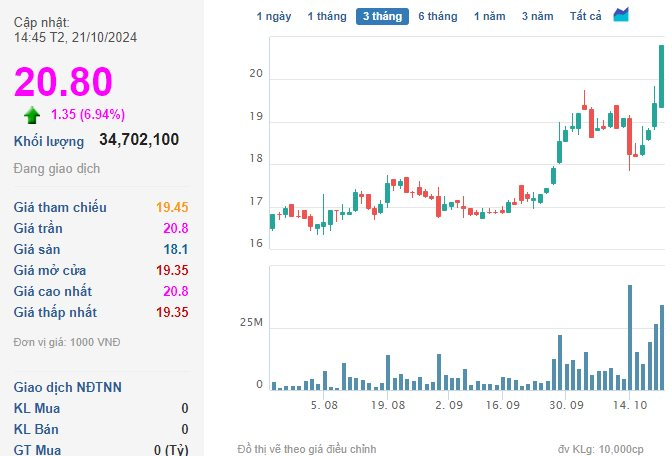672x456 pixels.
Task: Click the 19. 08 date axis label
Action: coord(388,405)
